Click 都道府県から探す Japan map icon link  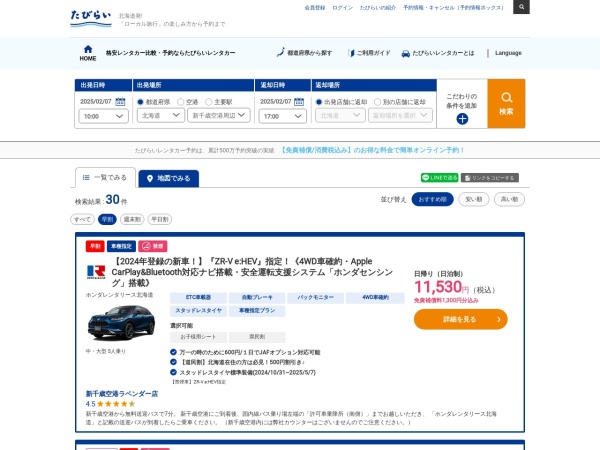(x=304, y=53)
